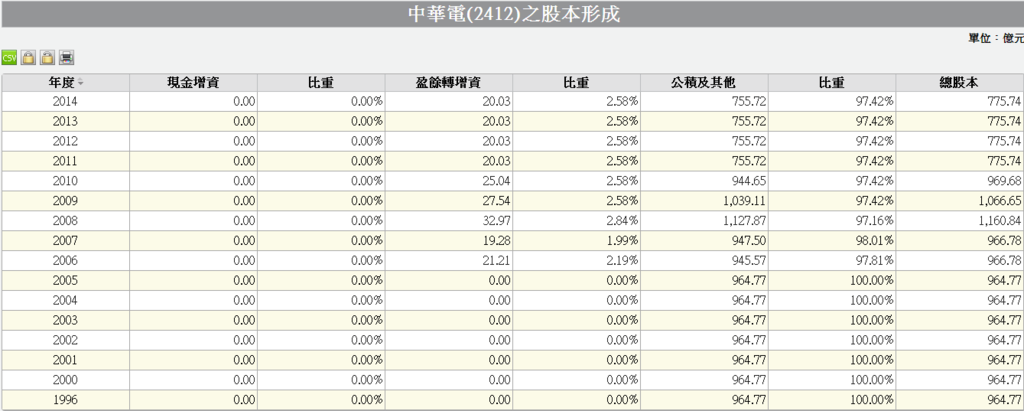Click the 單位:億元 unit label

pos(996,39)
